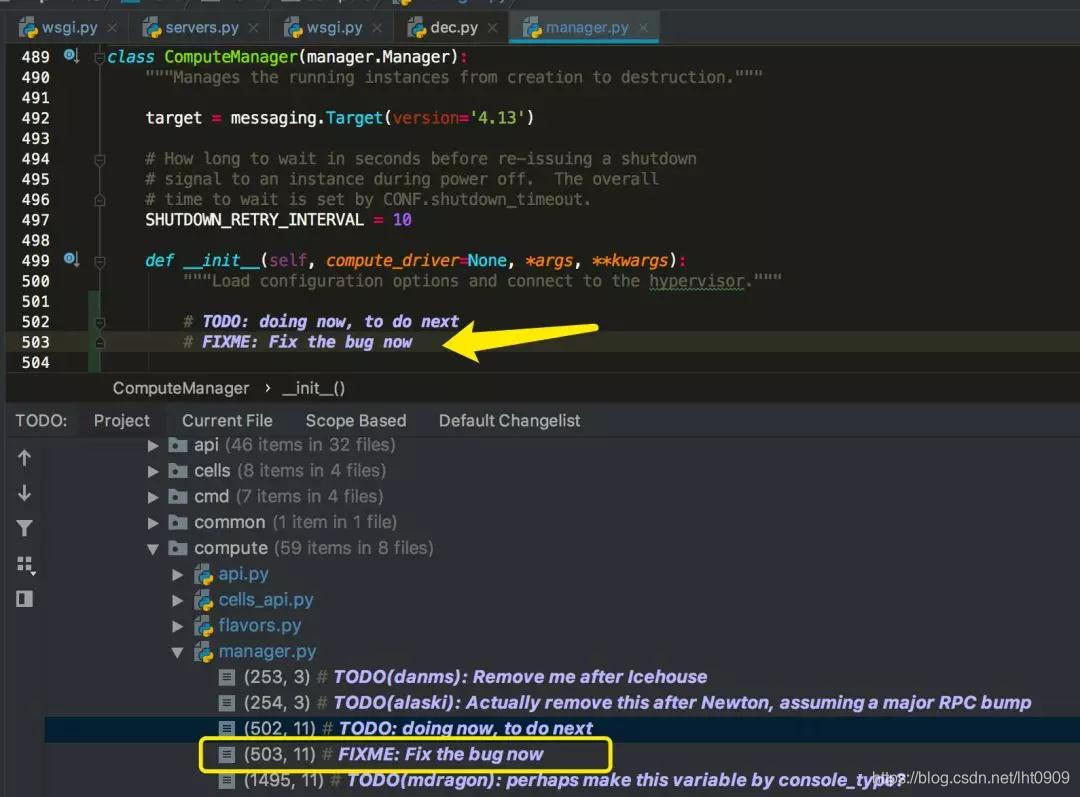
Task: Expand the cmd folder node
Action: click(153, 497)
